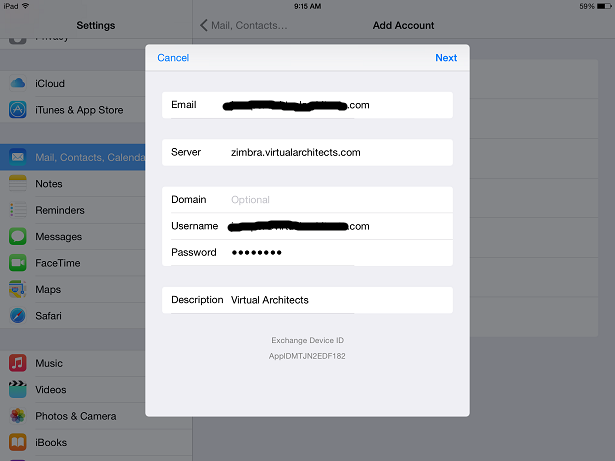The image size is (615, 461).
Task: Tap the device ID ApplDMTJN2EDF182
Action: (307, 356)
